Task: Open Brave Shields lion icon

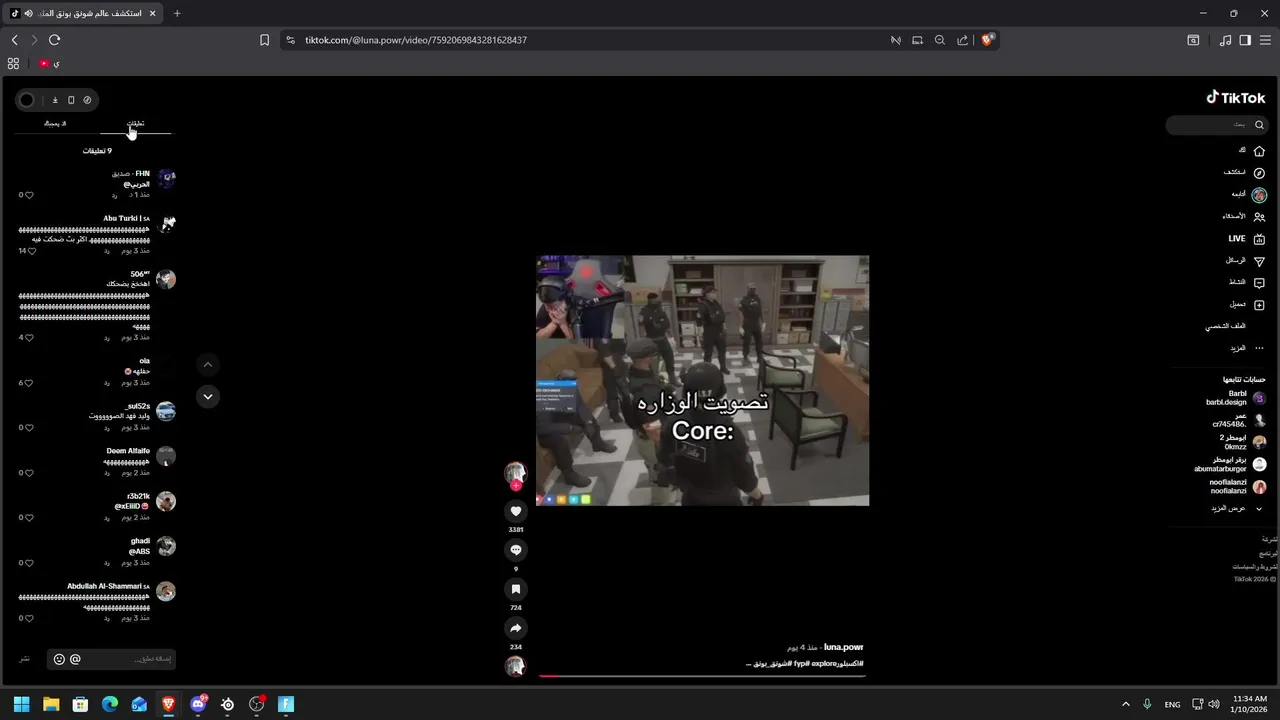Action: (987, 40)
